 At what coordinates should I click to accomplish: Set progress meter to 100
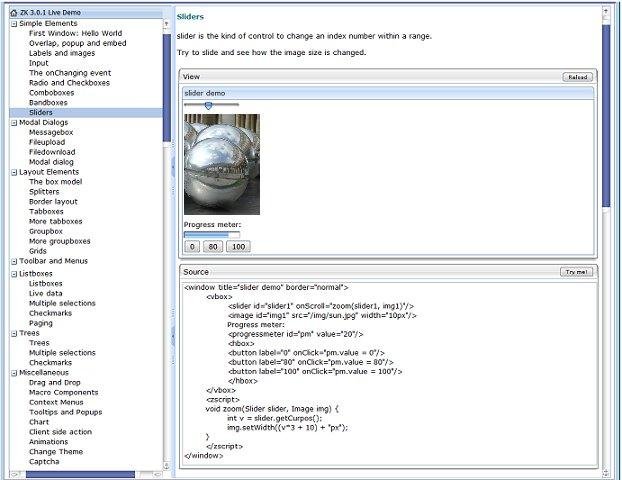point(238,247)
